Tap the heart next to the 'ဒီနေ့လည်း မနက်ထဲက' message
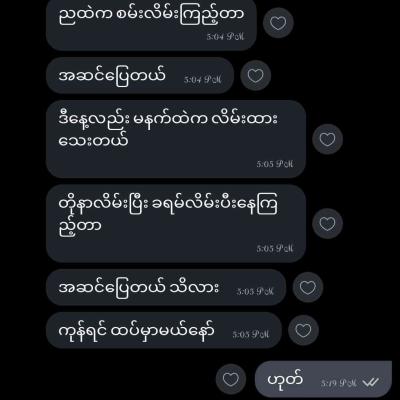 (327, 139)
